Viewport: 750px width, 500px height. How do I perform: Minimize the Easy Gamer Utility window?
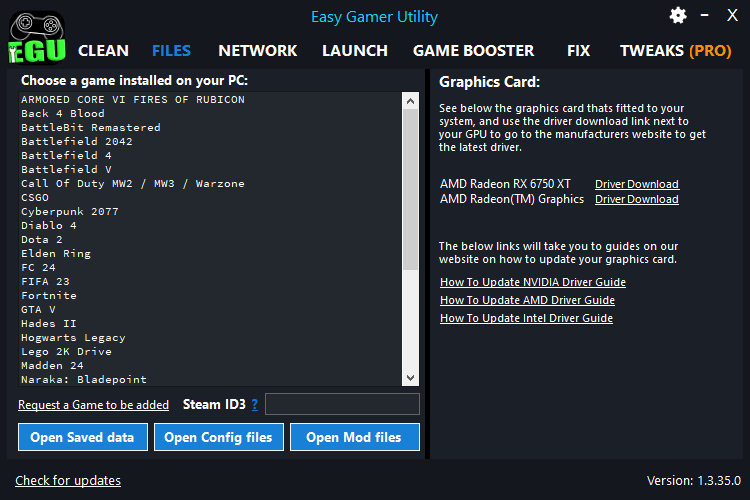[x=705, y=15]
